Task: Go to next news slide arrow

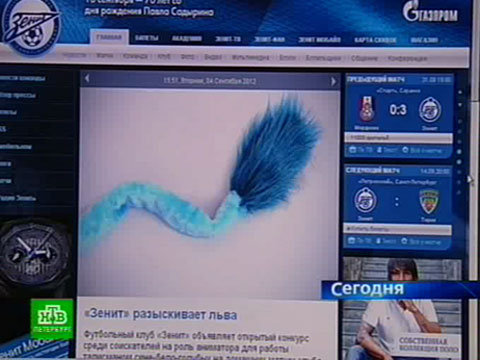Action: pyautogui.click(x=333, y=81)
